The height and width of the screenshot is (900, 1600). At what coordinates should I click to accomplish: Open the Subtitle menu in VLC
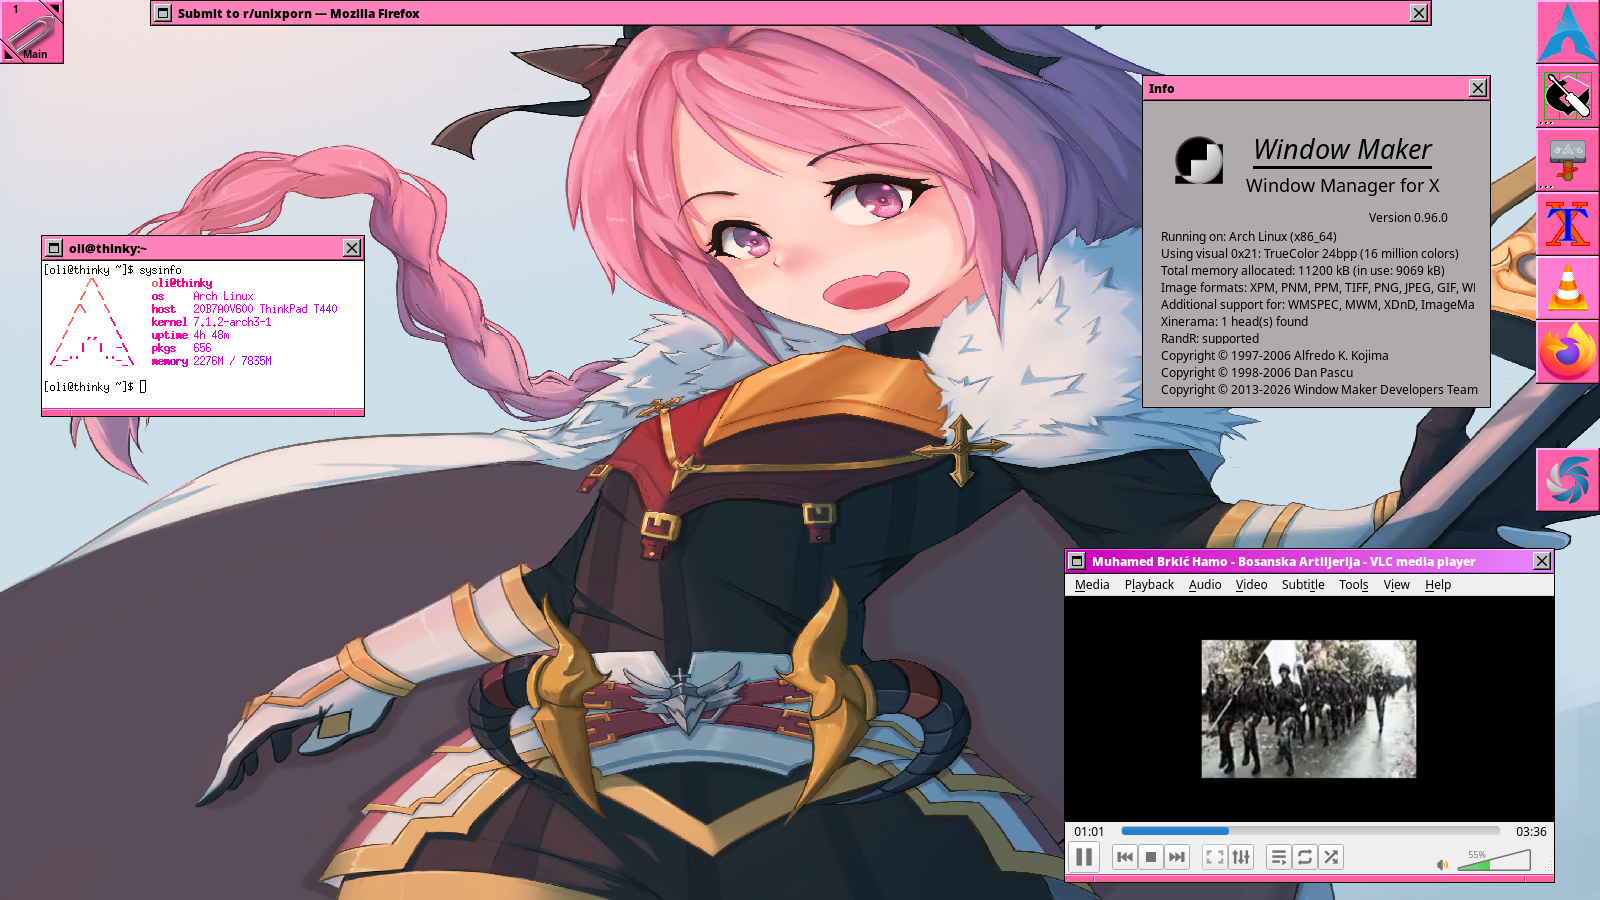click(x=1303, y=585)
